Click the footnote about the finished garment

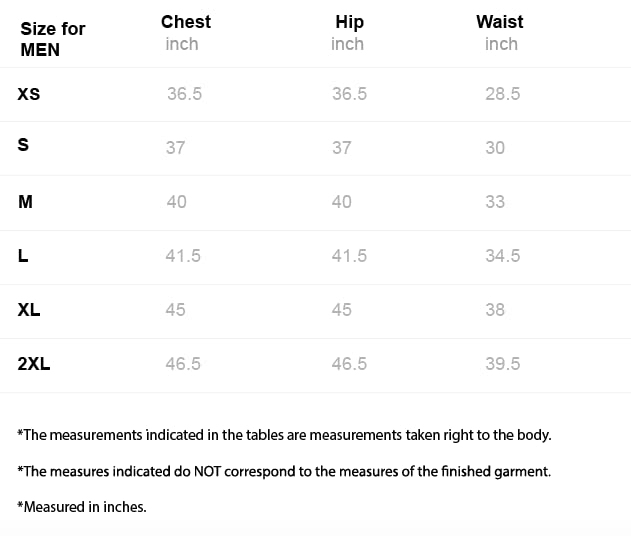(284, 471)
